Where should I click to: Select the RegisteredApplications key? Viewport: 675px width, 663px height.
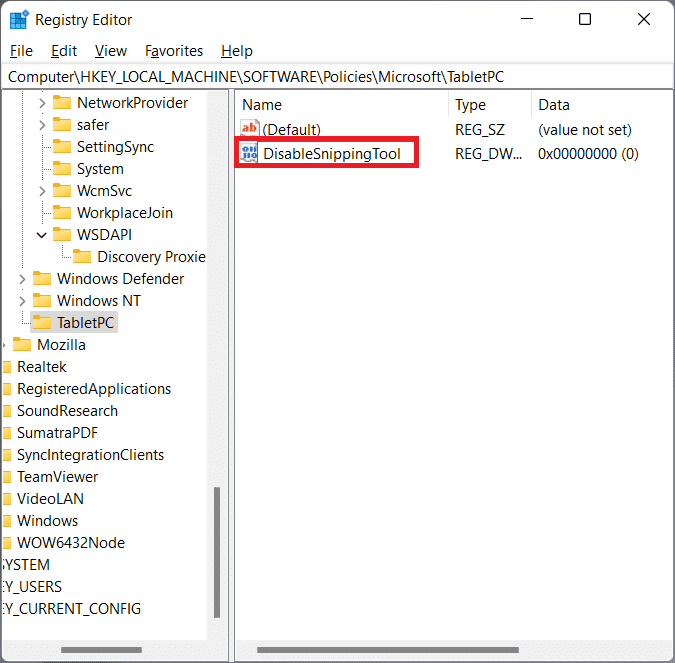pos(94,389)
